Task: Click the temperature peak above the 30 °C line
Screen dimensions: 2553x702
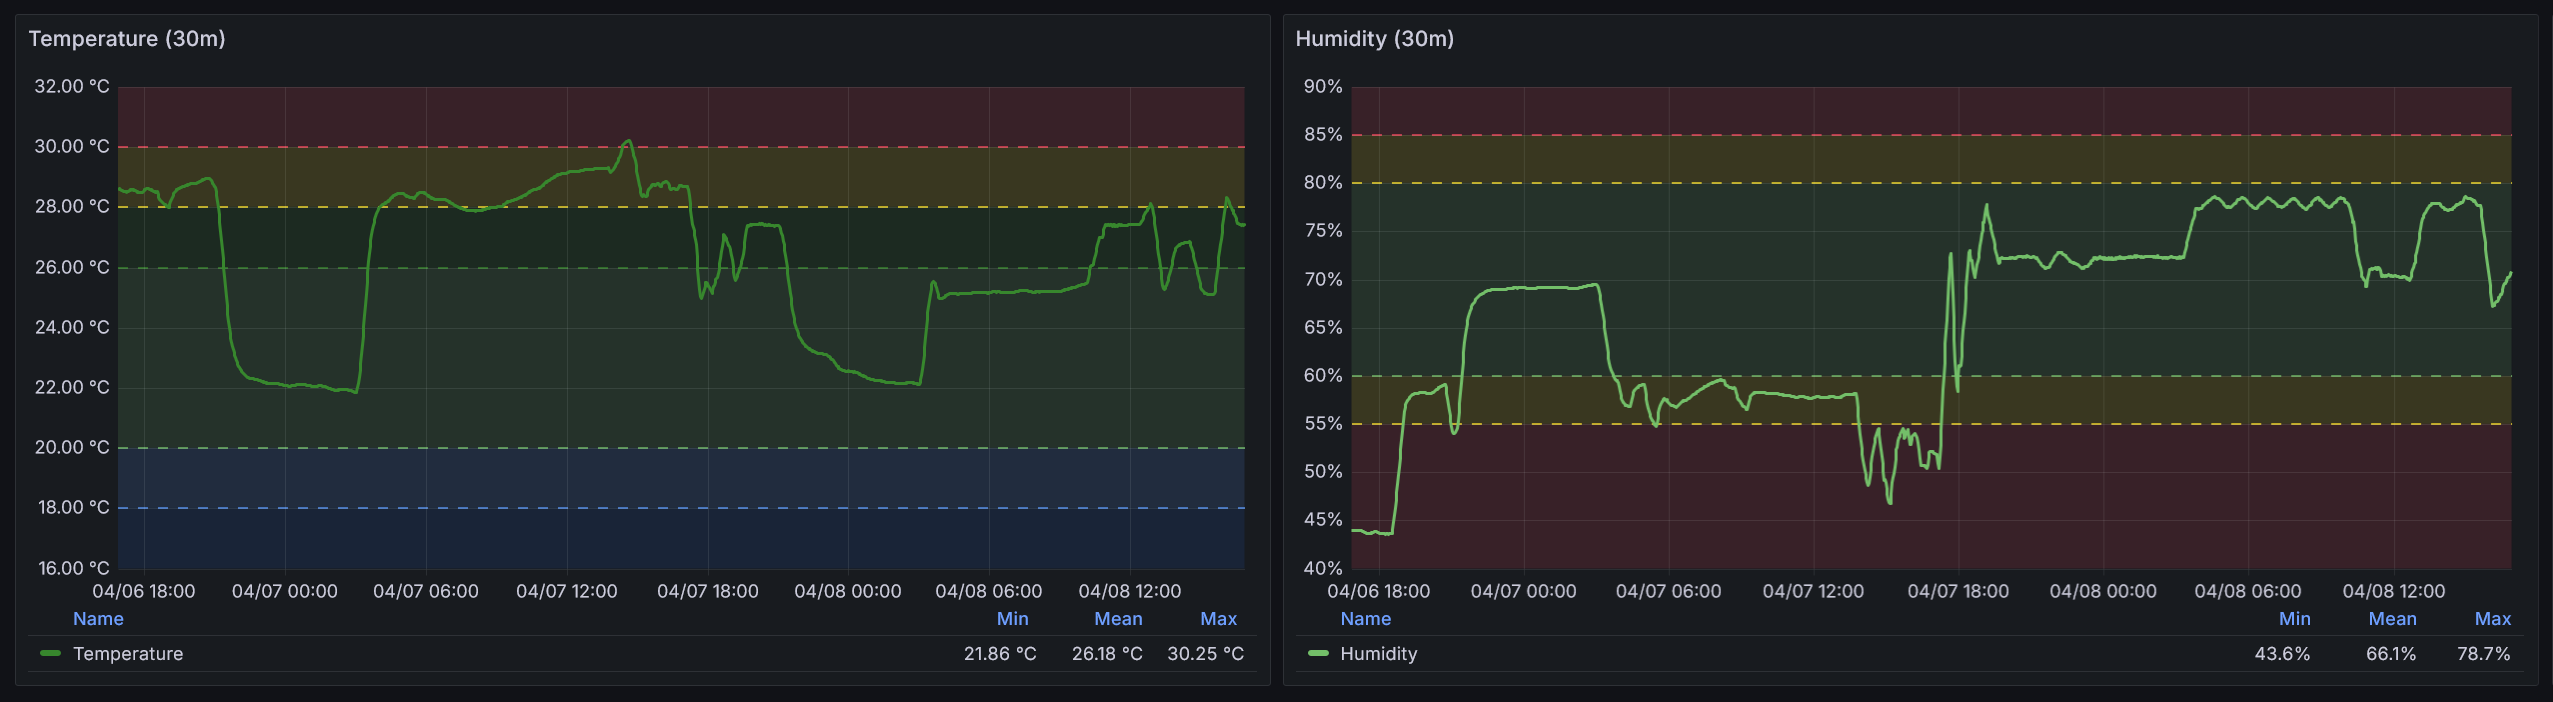Action: click(628, 142)
